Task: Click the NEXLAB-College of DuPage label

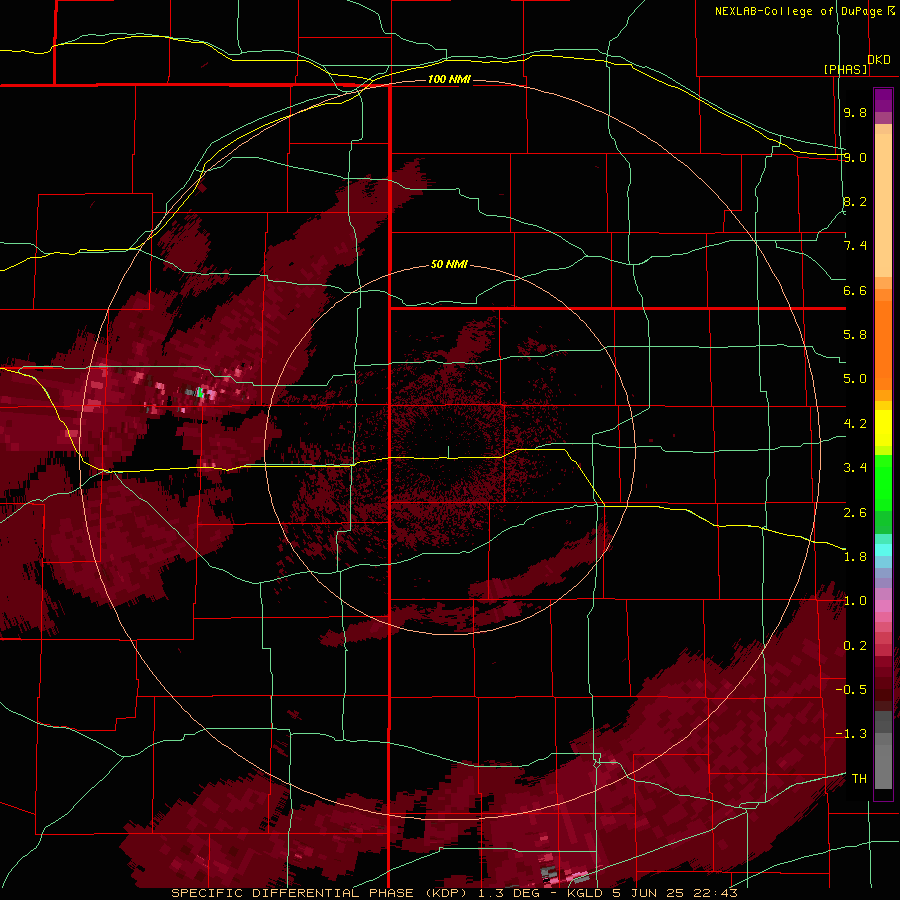Action: (x=798, y=11)
